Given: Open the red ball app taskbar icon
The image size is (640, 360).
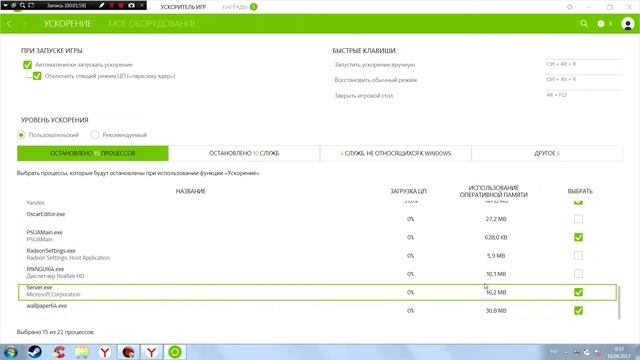Looking at the screenshot, I should coord(129,352).
